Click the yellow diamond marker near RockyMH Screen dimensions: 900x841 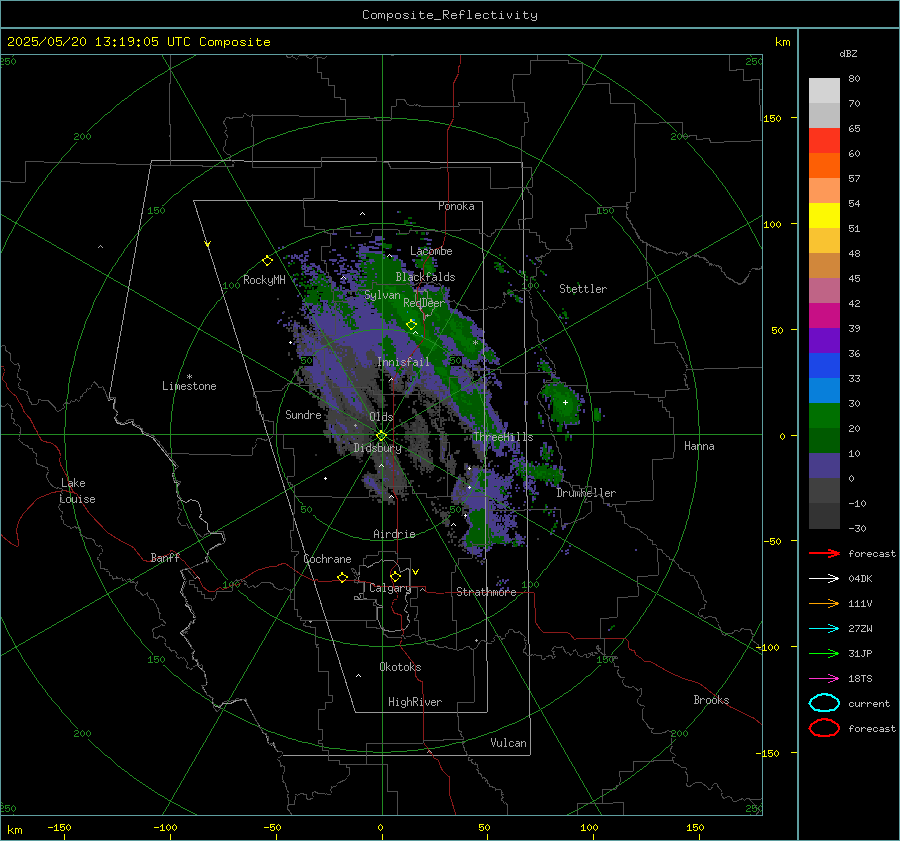267,261
